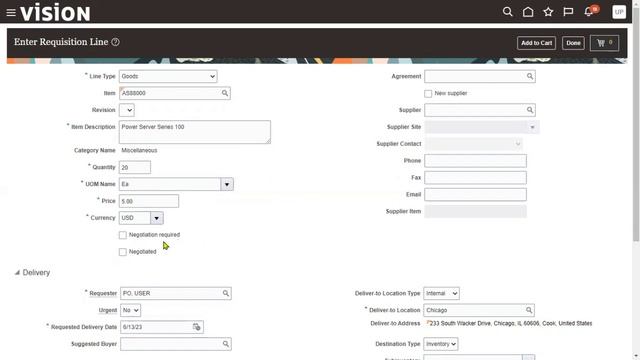The height and width of the screenshot is (360, 640).
Task: Click the Done button
Action: tap(573, 43)
